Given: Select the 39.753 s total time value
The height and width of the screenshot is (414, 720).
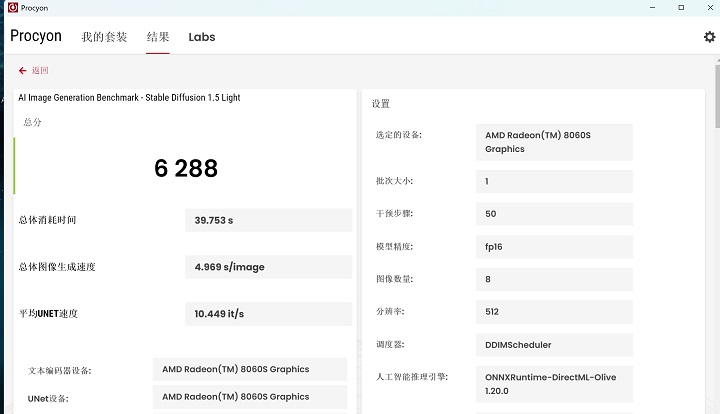Looking at the screenshot, I should (x=268, y=220).
